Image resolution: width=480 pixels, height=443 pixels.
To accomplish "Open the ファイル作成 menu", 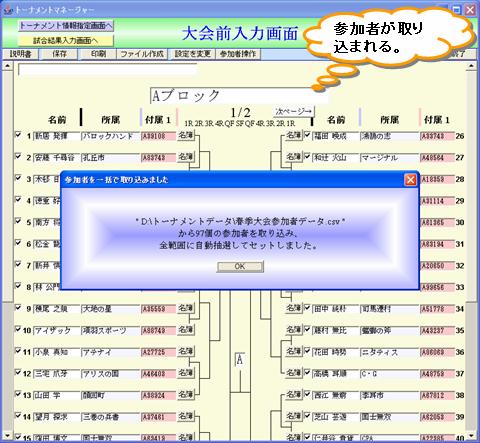I will click(x=142, y=54).
